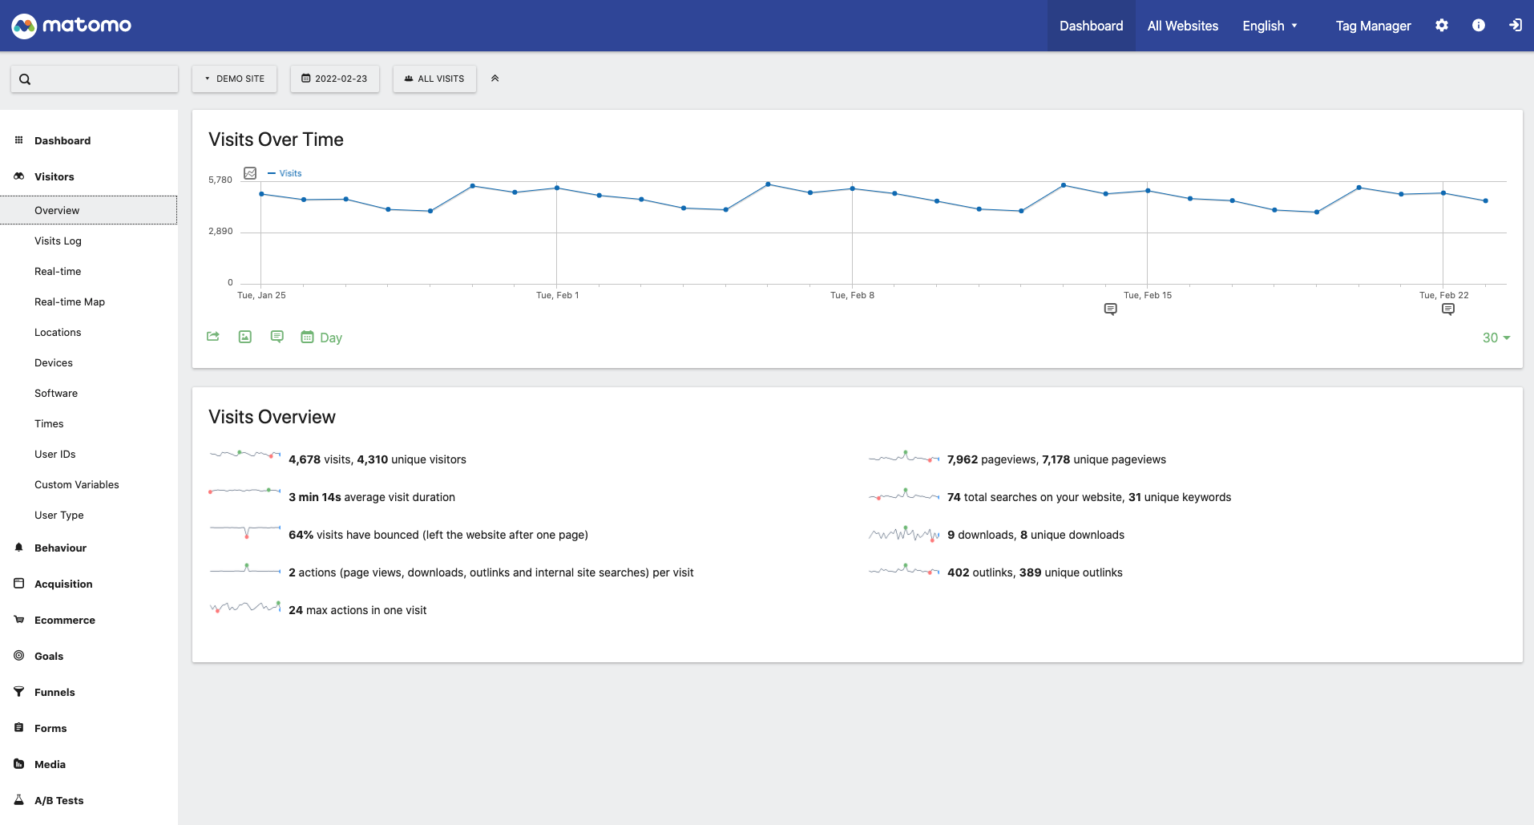Image resolution: width=1534 pixels, height=825 pixels.
Task: Click the sign-in arrow icon at top right
Action: 1515,26
